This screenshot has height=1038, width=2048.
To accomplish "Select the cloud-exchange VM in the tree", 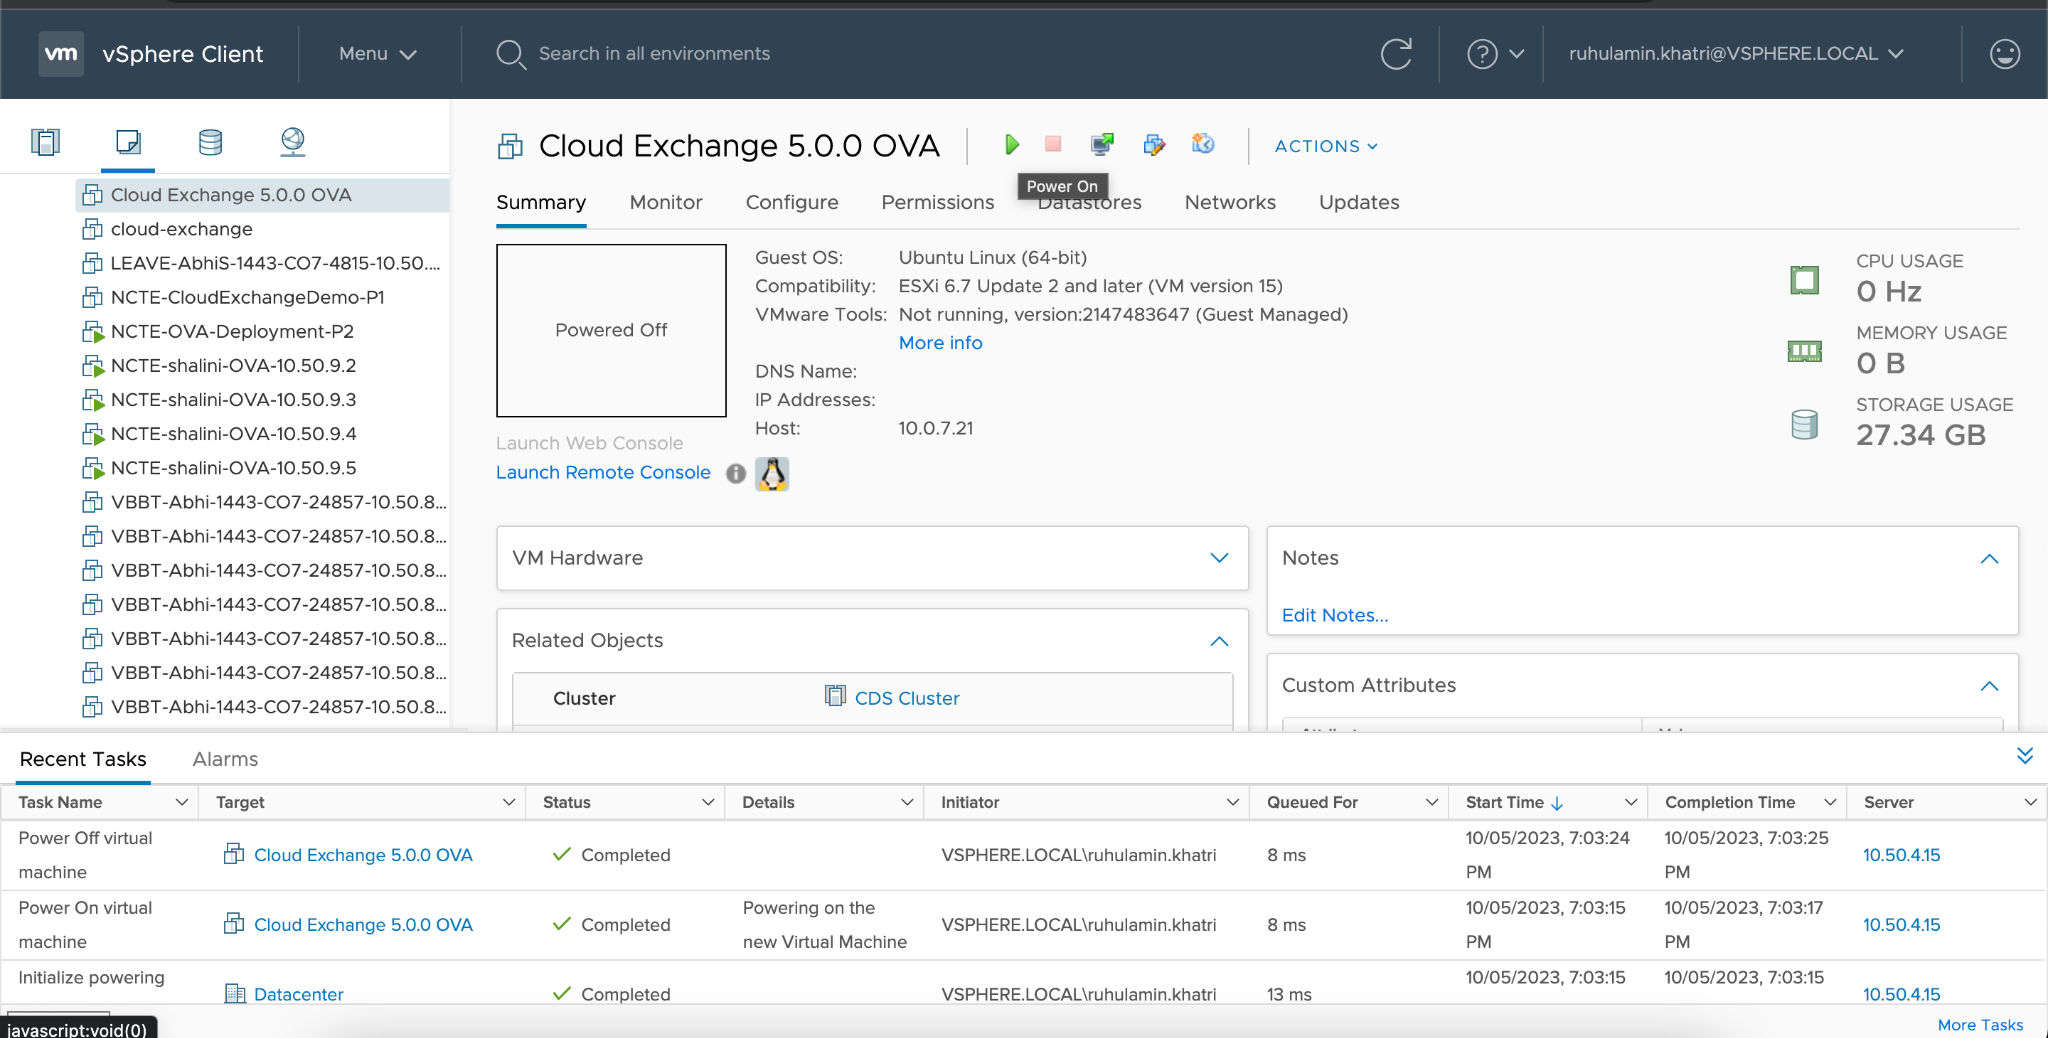I will point(181,229).
